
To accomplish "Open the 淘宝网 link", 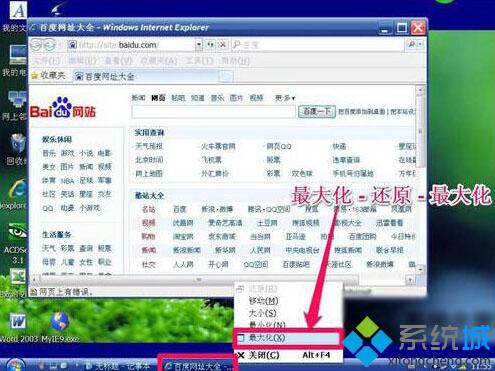I will (x=183, y=236).
